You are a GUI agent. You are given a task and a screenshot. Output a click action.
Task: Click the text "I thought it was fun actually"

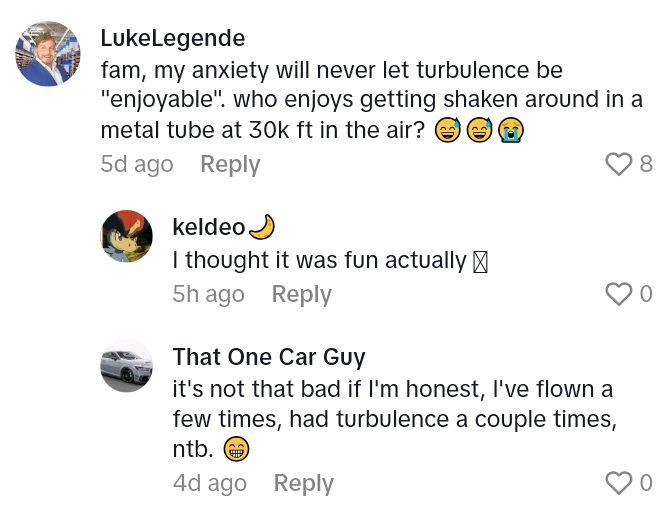coord(319,261)
